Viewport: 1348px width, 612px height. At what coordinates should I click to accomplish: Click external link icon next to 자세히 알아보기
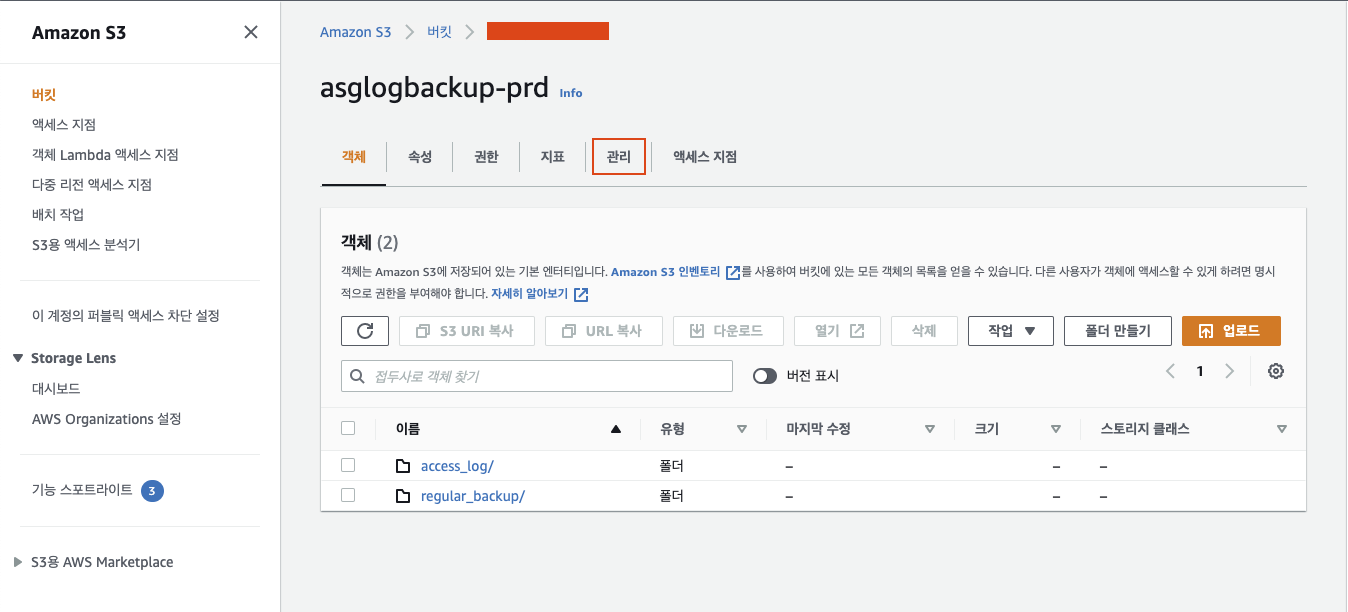pyautogui.click(x=581, y=294)
